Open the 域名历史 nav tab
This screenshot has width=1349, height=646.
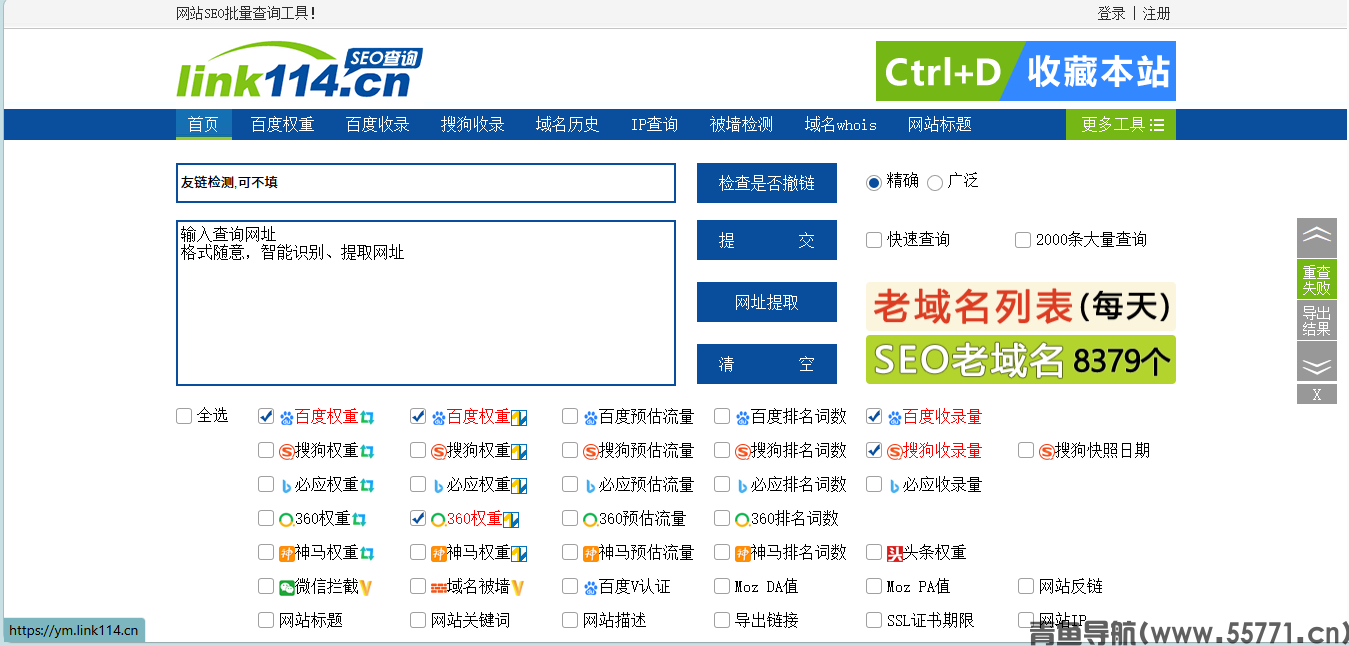pos(568,125)
